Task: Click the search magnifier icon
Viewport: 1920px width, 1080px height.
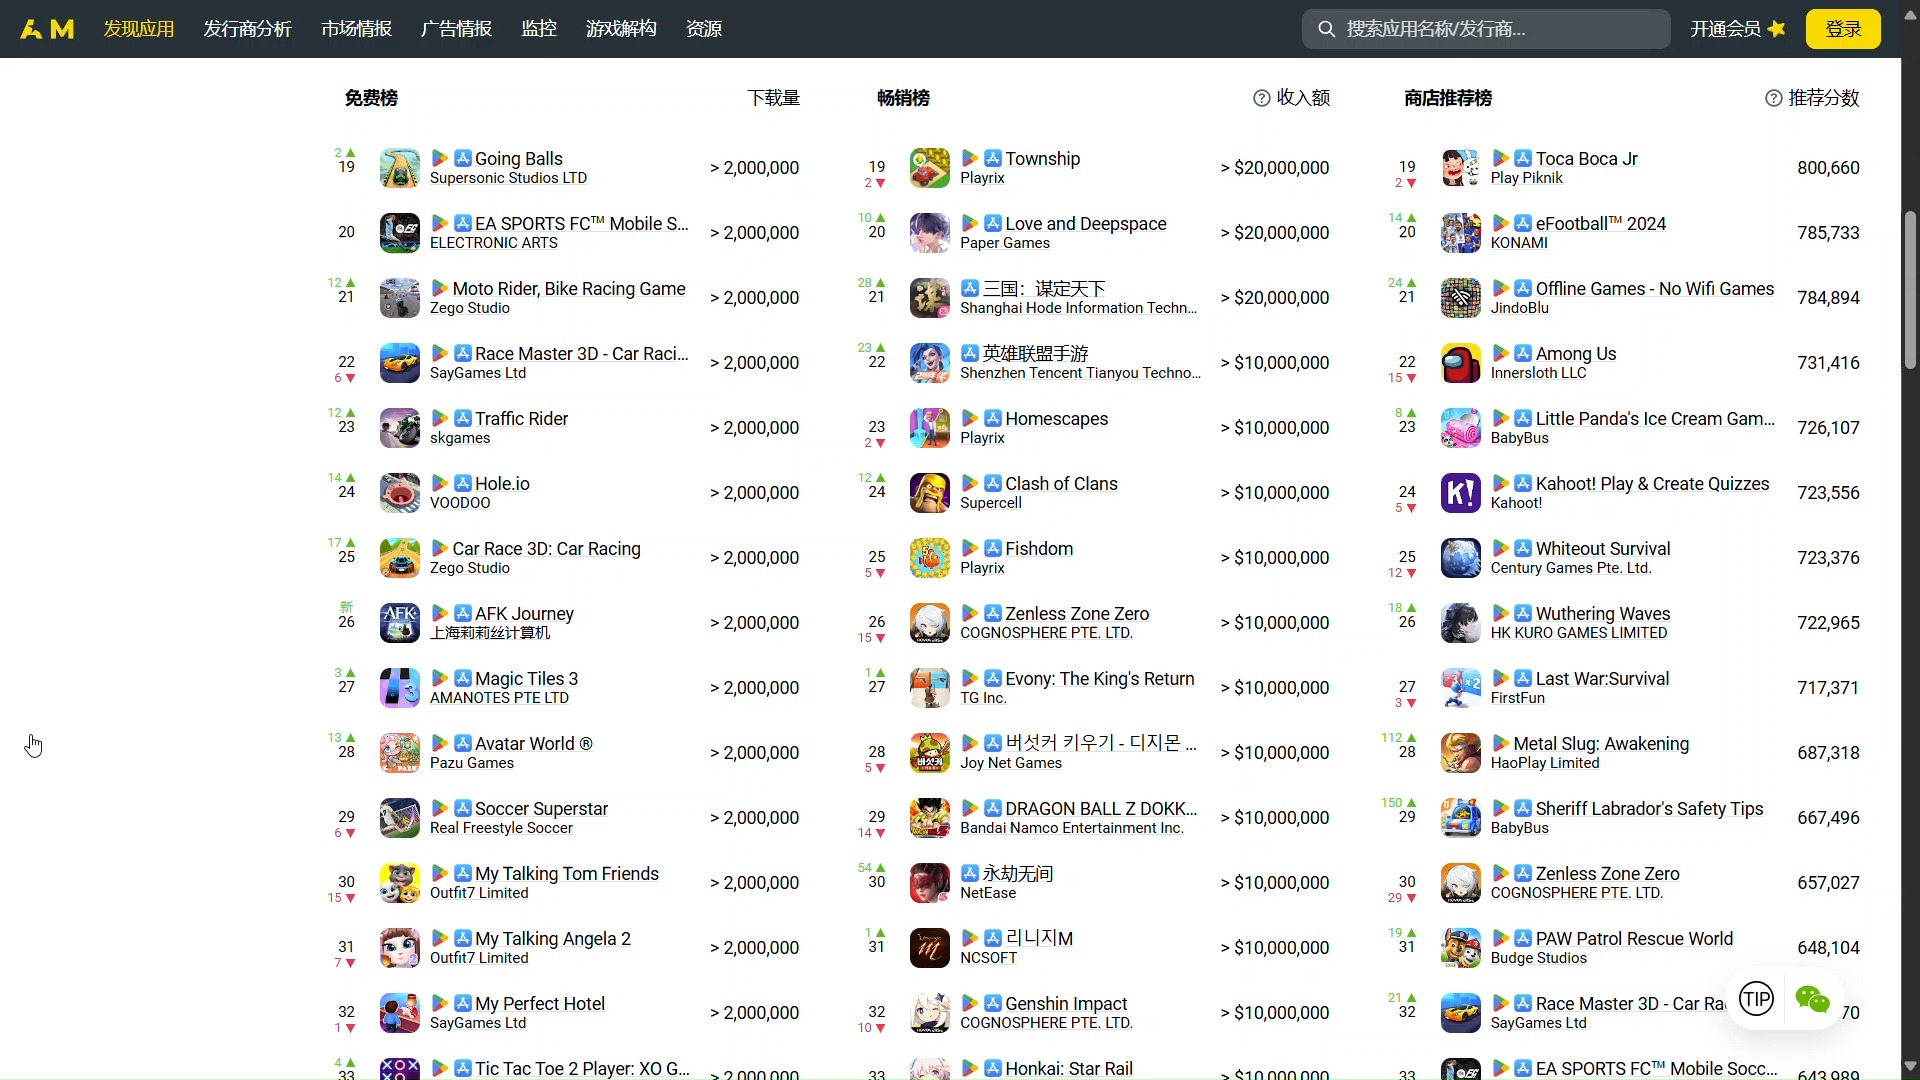Action: [1327, 29]
